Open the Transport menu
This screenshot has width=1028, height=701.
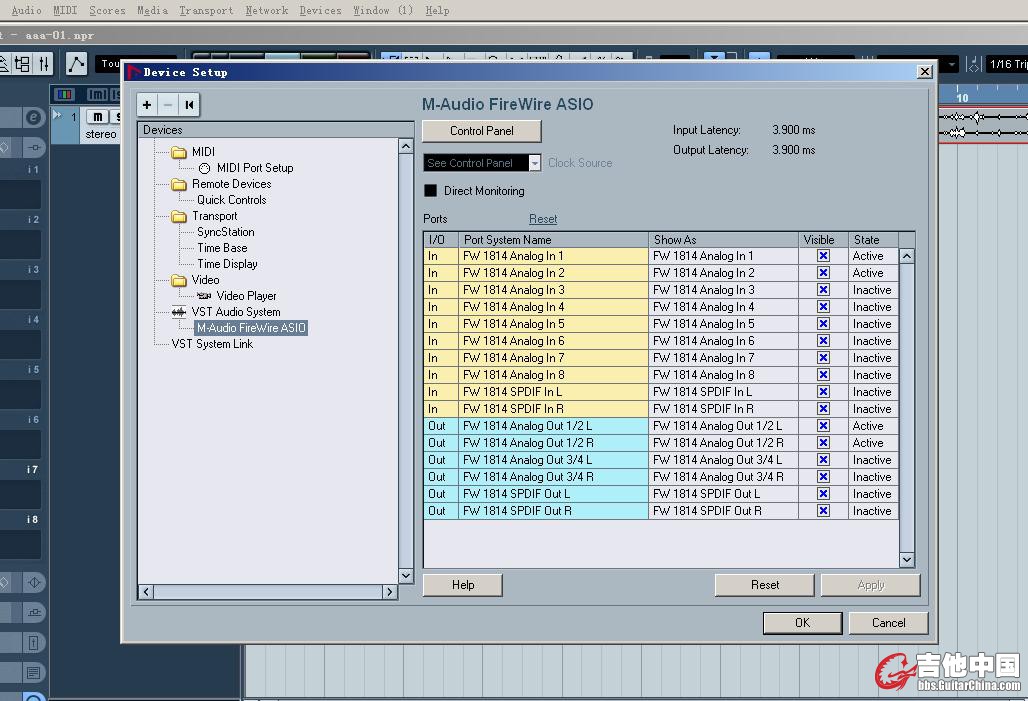point(207,10)
